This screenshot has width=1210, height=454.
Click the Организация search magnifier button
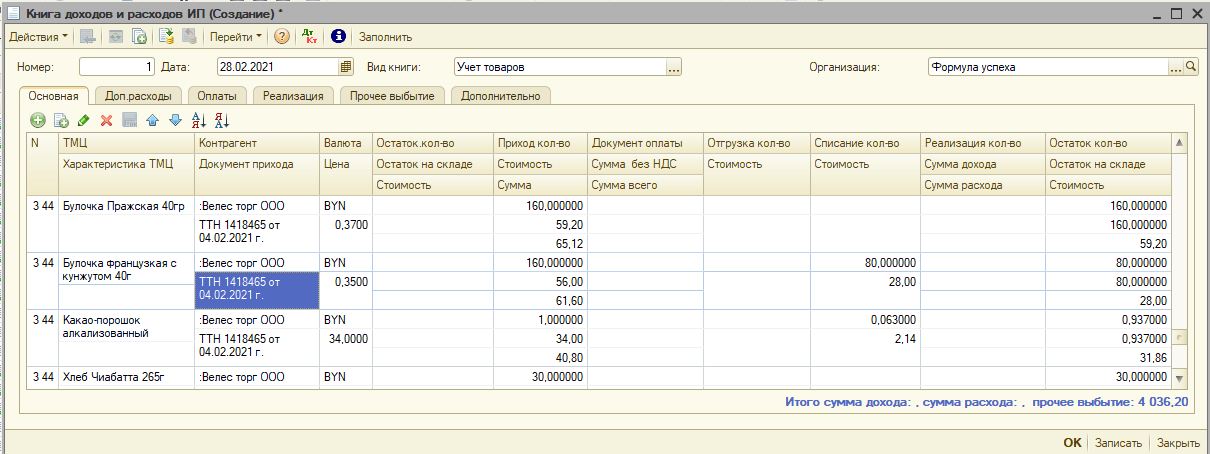tap(1190, 68)
